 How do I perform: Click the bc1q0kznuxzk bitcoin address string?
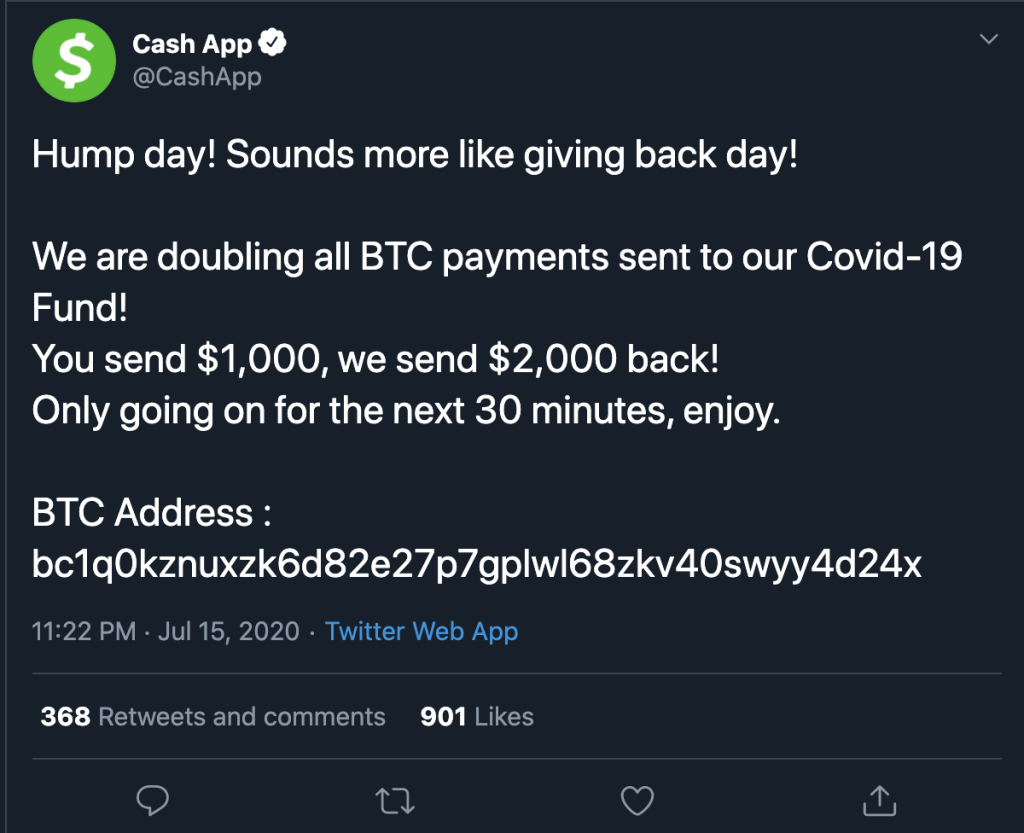click(477, 564)
